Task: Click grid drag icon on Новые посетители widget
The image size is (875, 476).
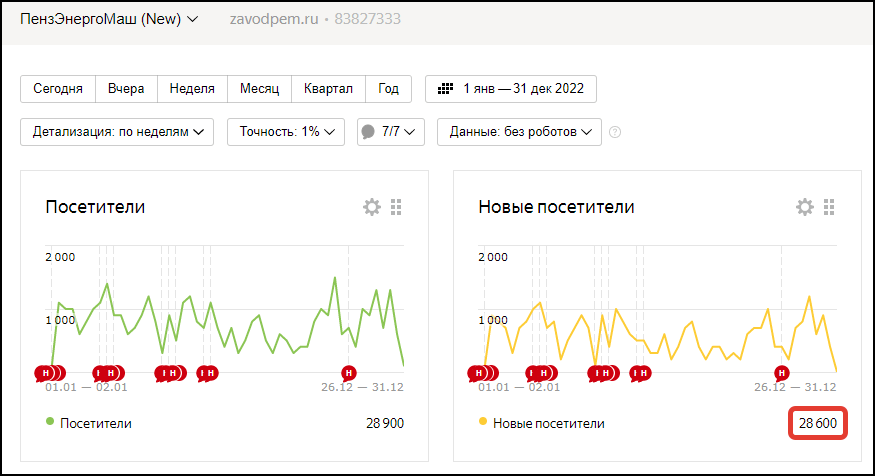Action: [x=829, y=207]
